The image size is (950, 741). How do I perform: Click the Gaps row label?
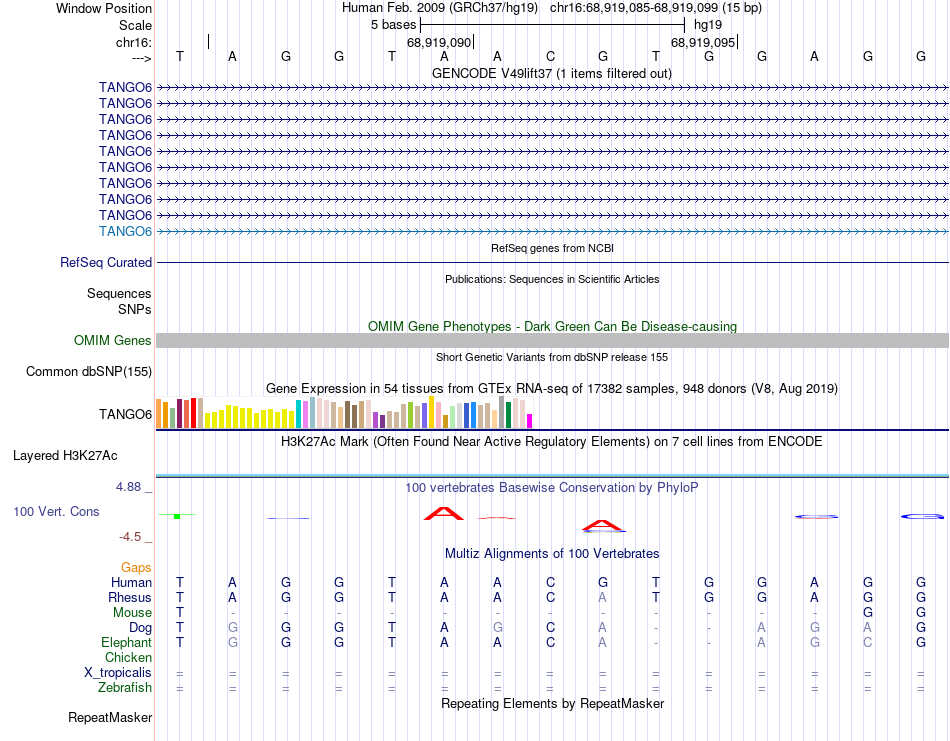(x=136, y=568)
